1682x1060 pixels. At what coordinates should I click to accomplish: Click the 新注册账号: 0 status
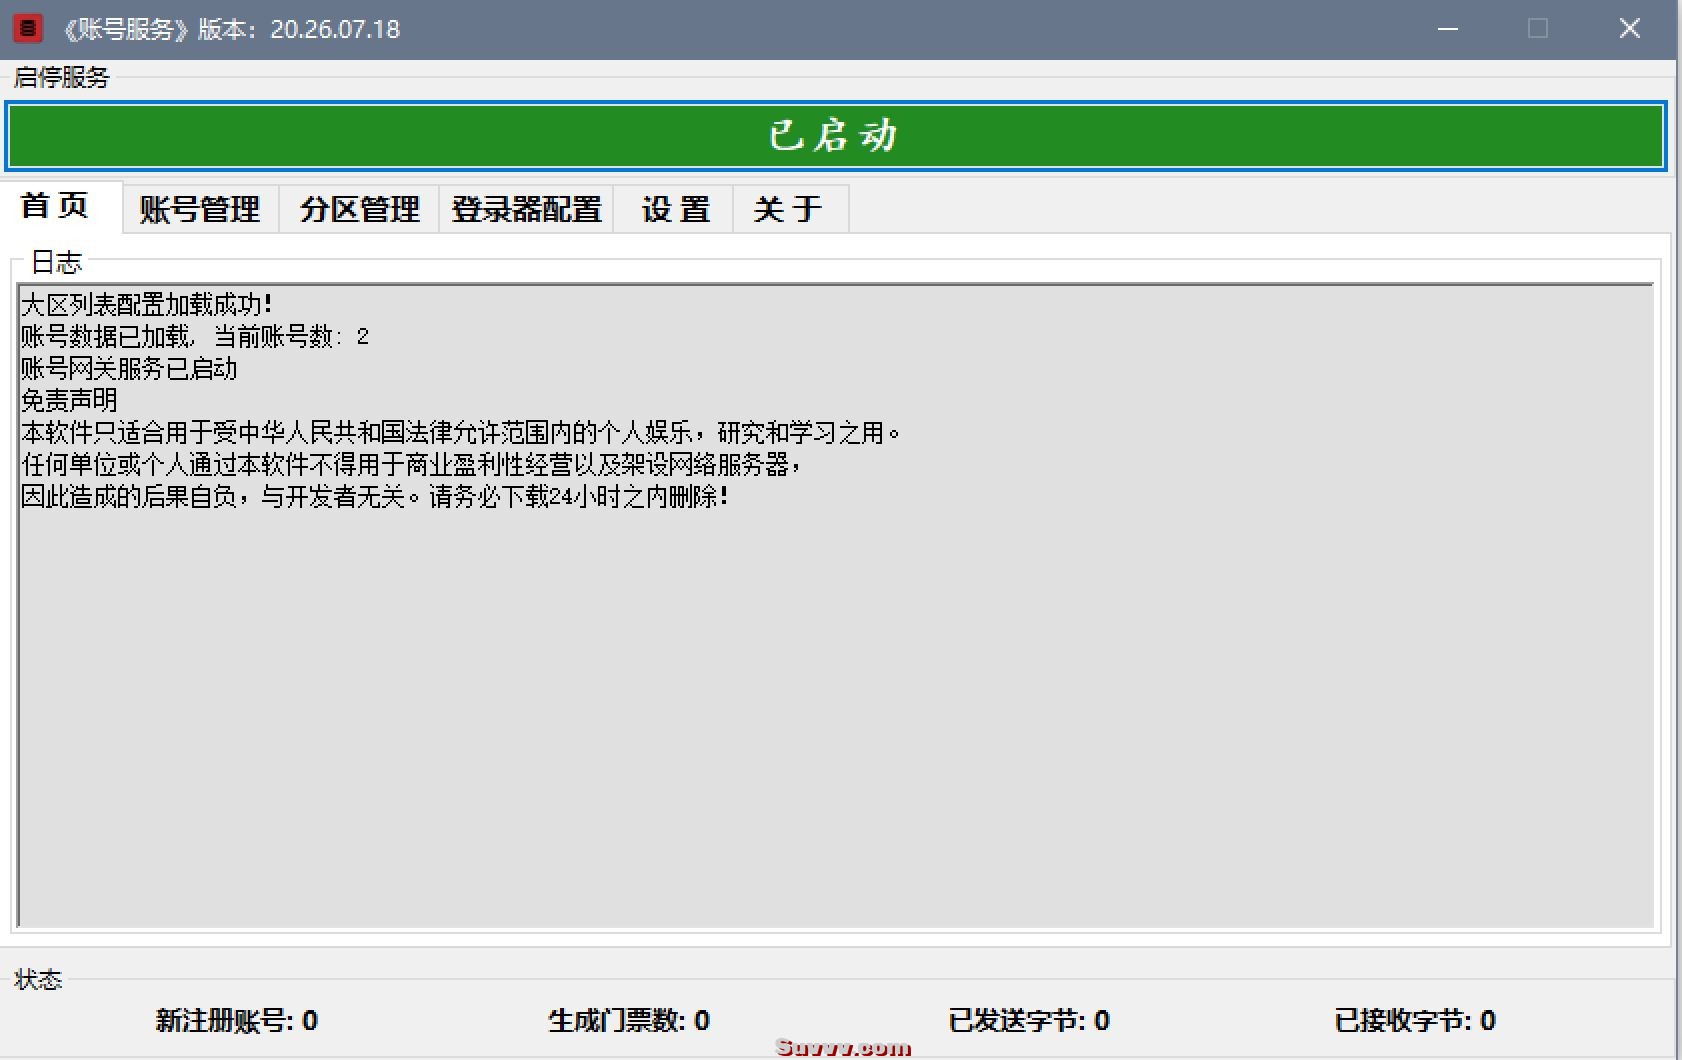pos(237,1020)
